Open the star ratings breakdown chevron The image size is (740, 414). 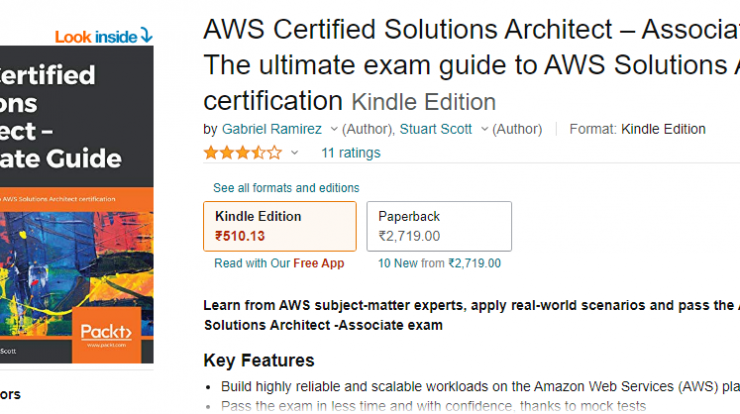point(294,153)
